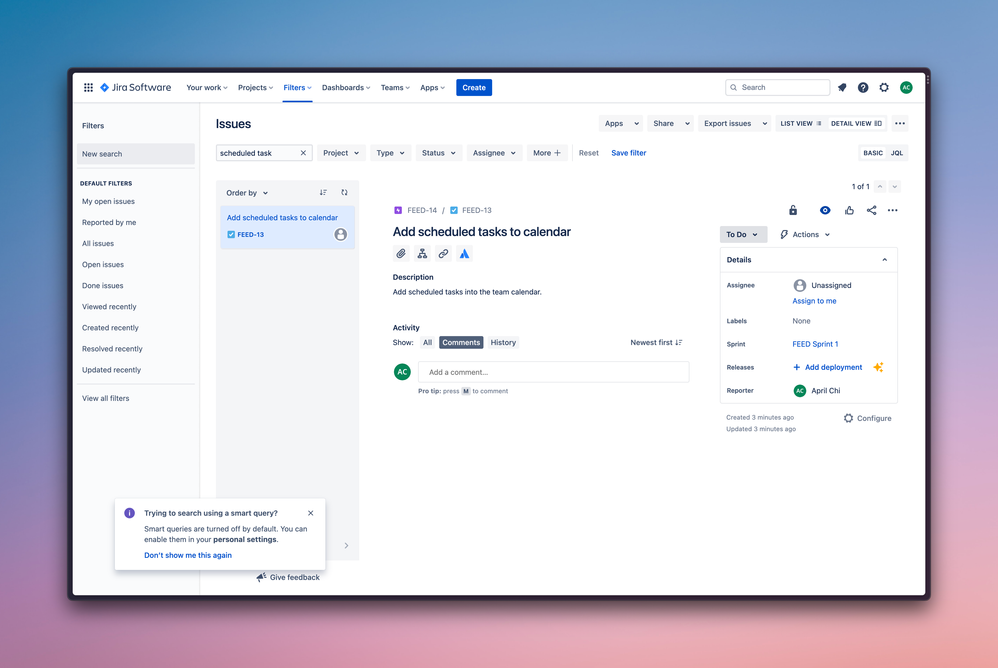
Task: Expand the issue list panel chevron
Action: click(x=346, y=546)
